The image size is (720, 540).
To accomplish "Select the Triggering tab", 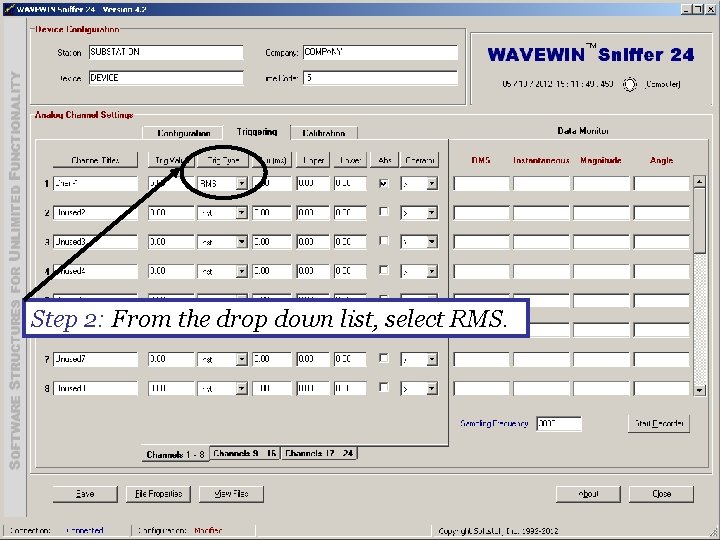I will [x=257, y=132].
